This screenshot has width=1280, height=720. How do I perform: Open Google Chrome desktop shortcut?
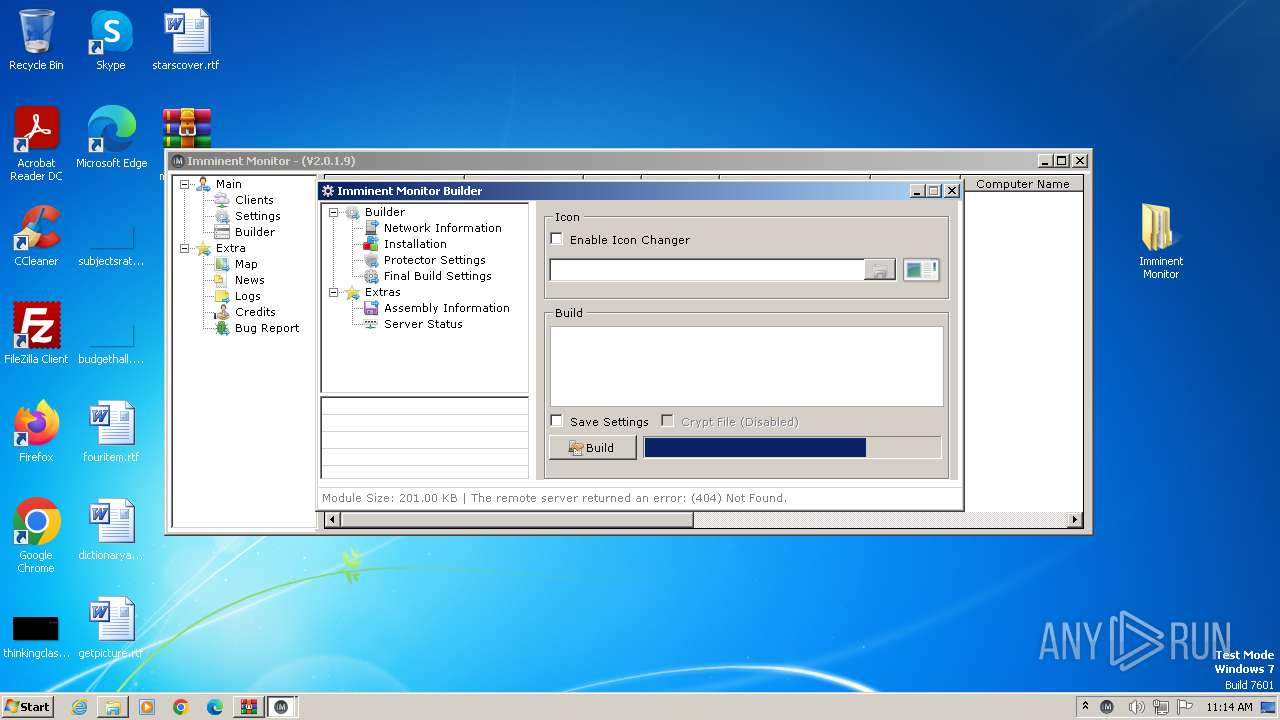click(36, 536)
